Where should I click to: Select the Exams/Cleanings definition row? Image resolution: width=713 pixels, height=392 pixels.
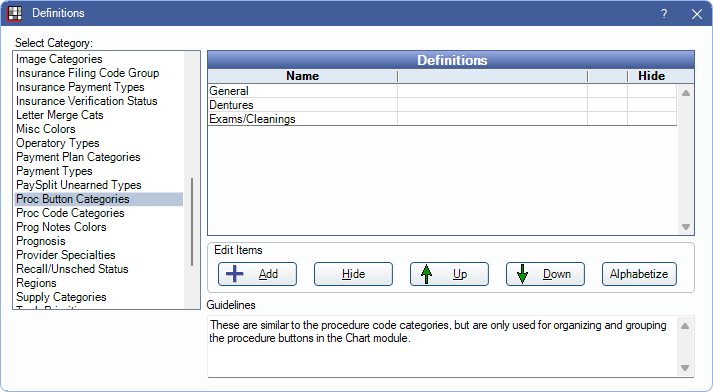pos(442,119)
